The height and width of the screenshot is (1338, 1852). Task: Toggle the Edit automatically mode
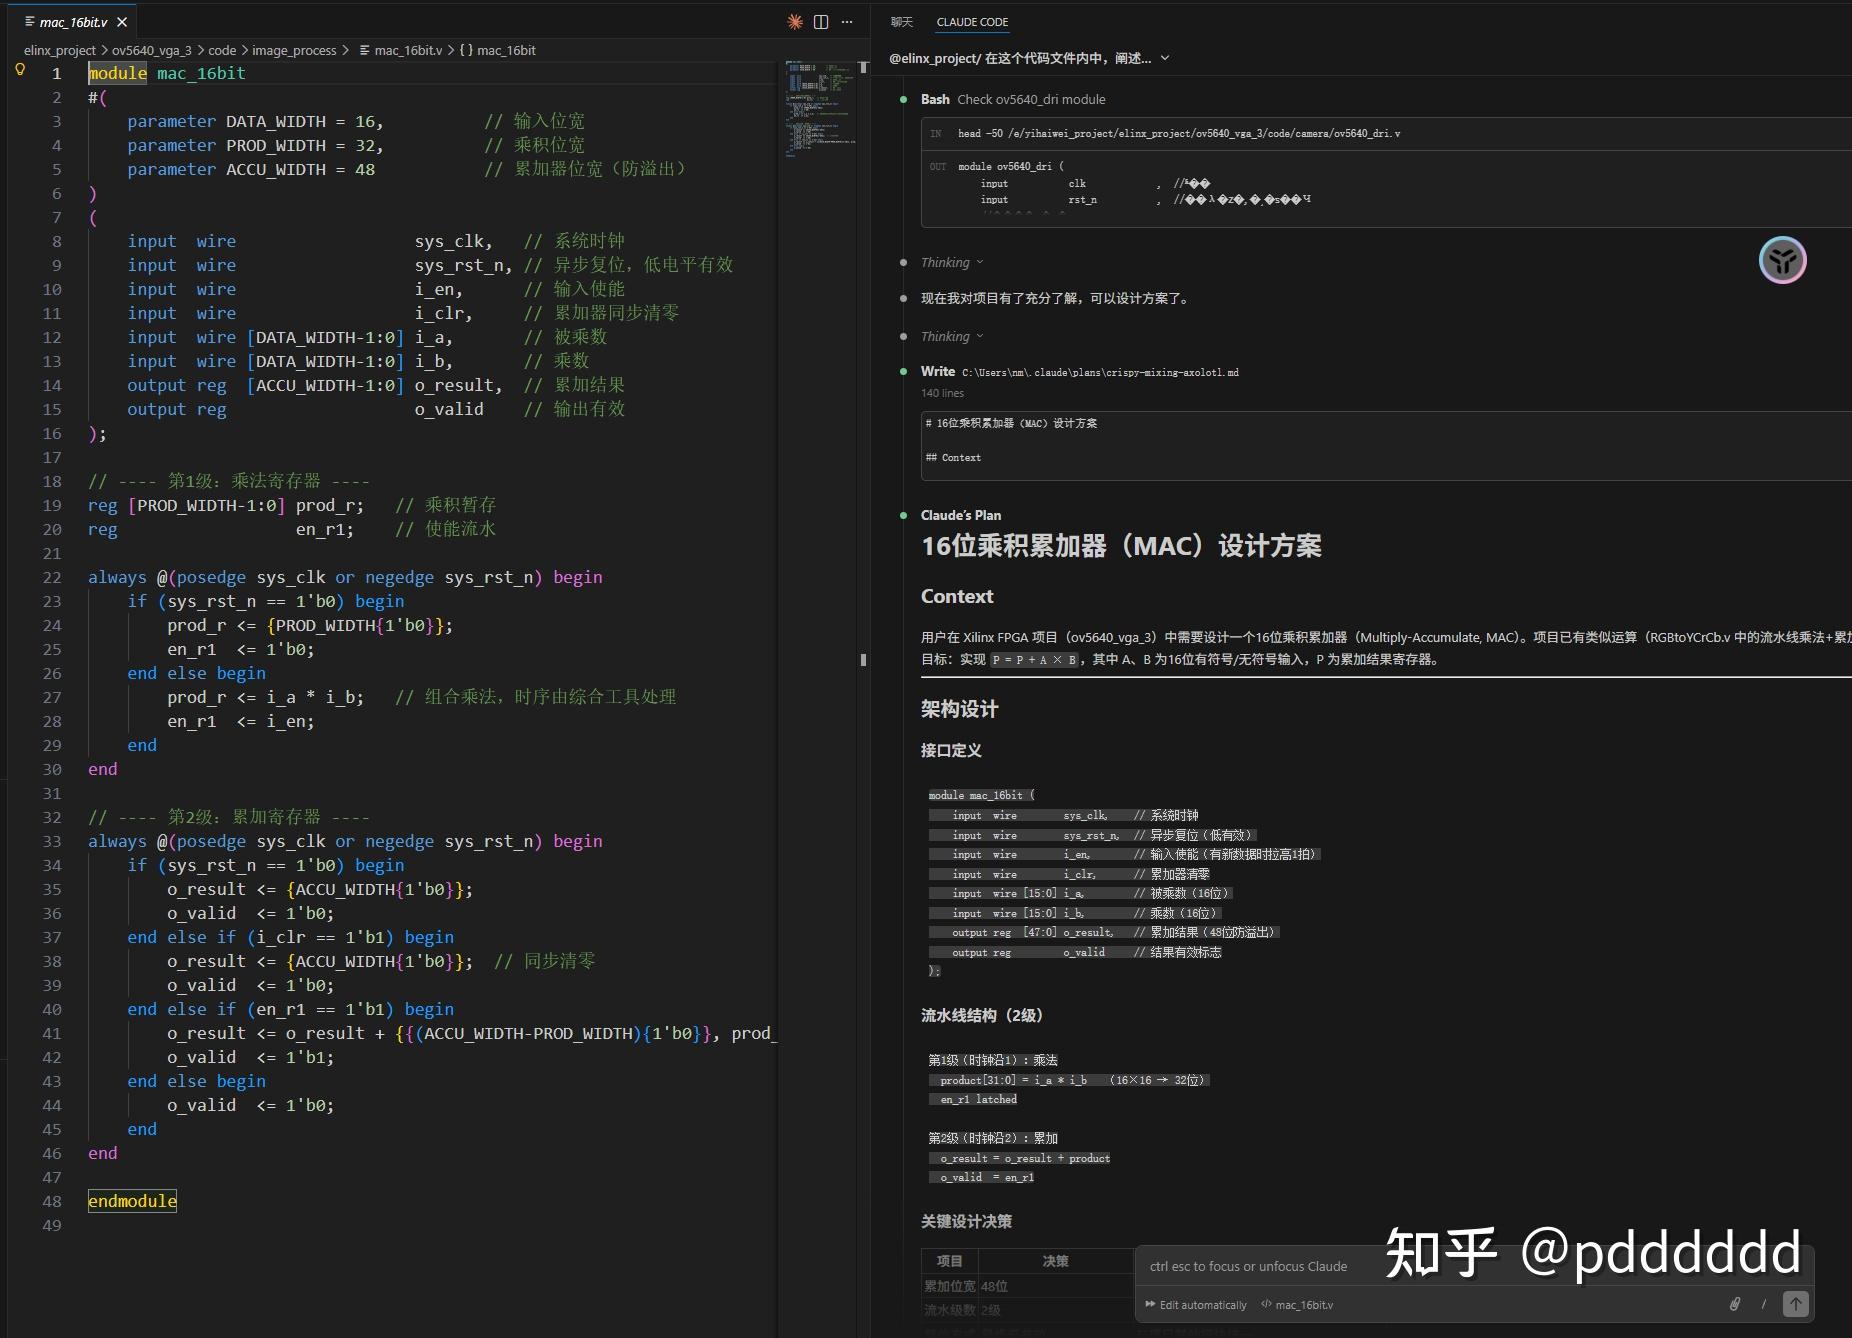[x=1196, y=1305]
